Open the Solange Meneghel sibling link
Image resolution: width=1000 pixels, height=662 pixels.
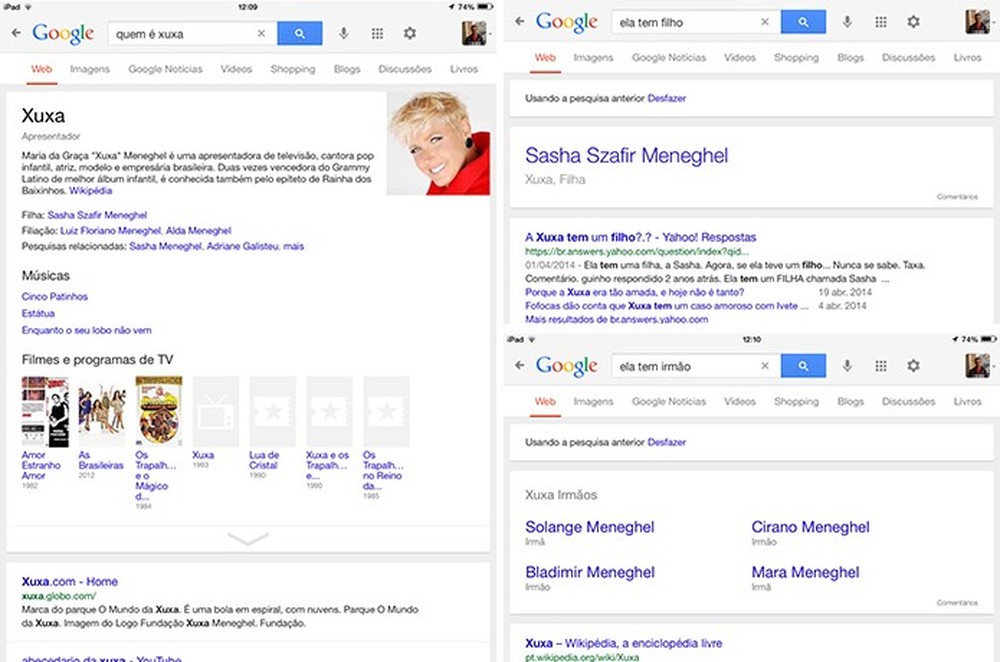589,527
